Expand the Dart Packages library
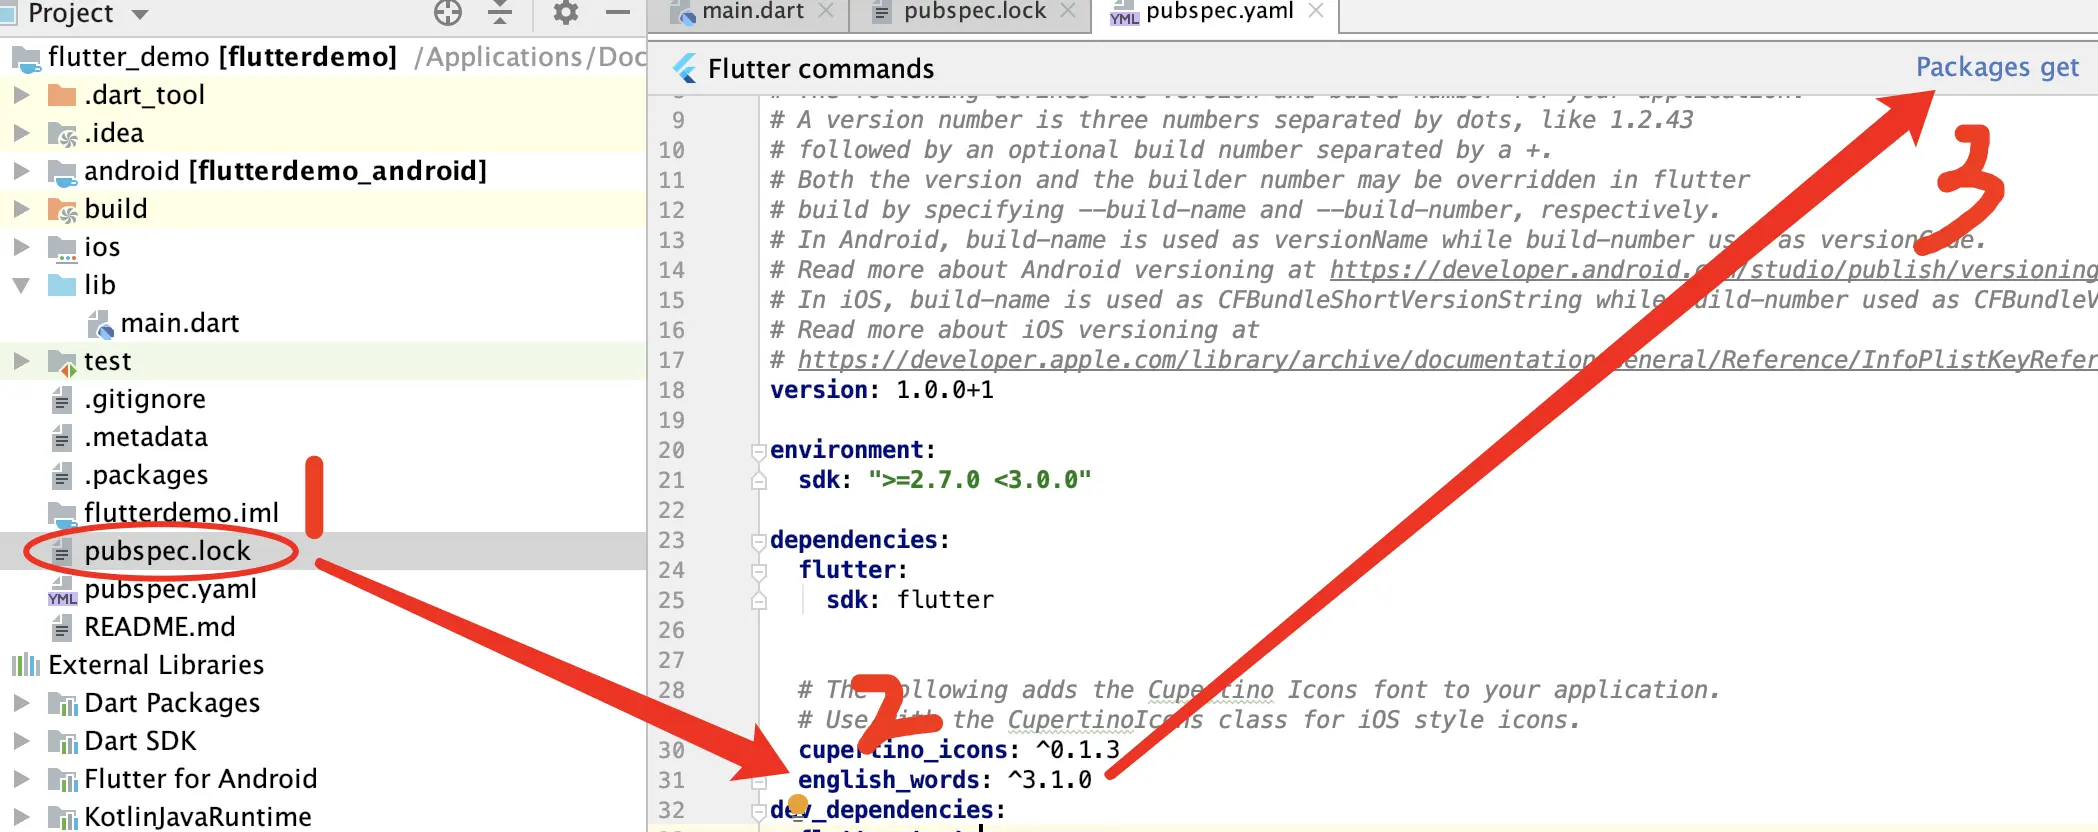Image resolution: width=2098 pixels, height=832 pixels. pos(21,703)
